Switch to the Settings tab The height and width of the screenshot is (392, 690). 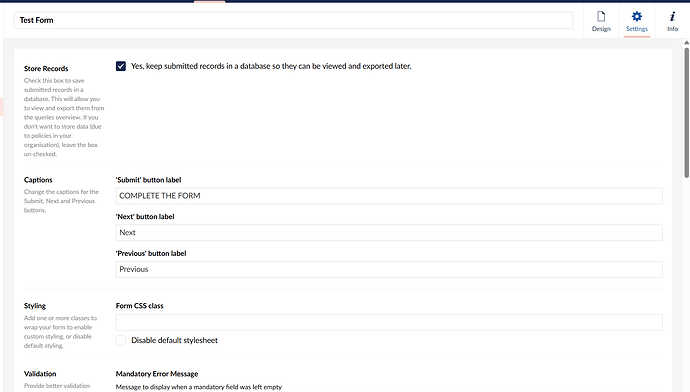tap(637, 21)
